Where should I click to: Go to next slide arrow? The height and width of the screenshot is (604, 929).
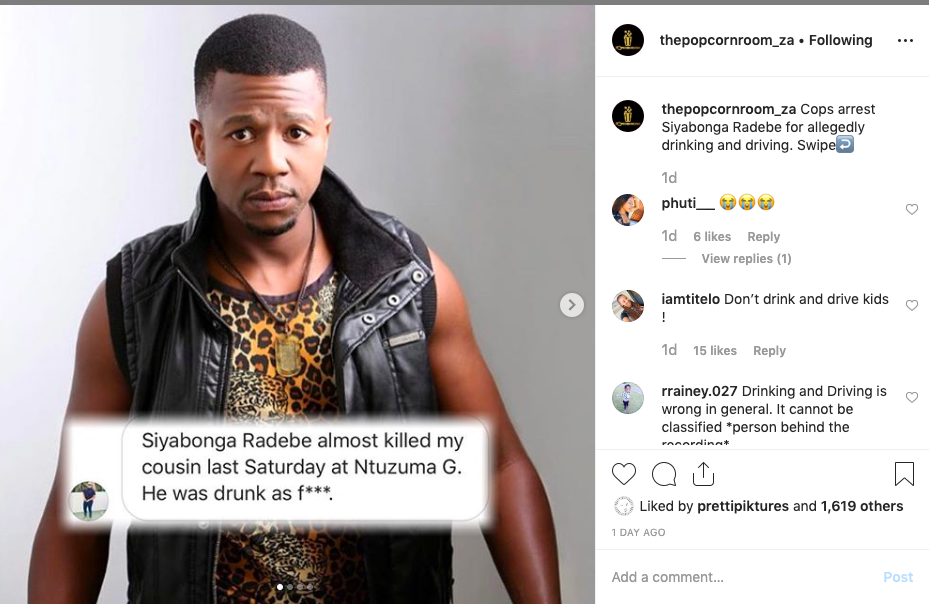point(571,305)
